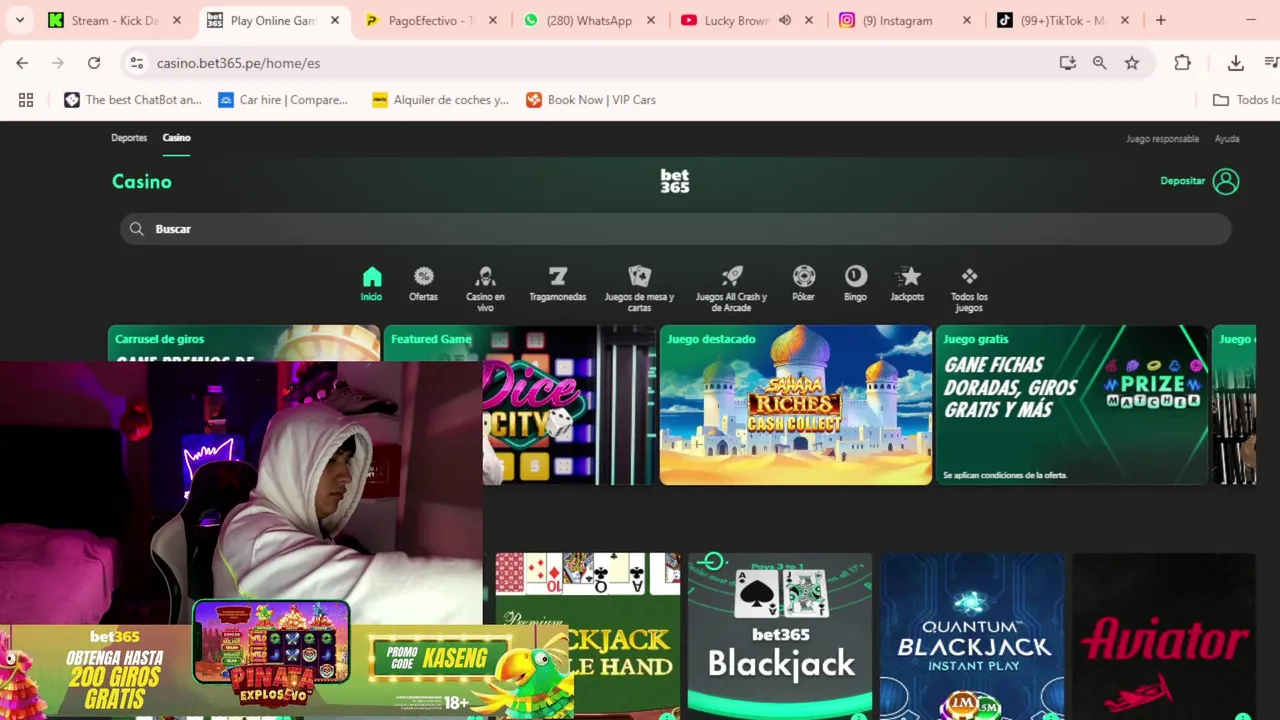Open The best ChatBot bookmark
The width and height of the screenshot is (1280, 720).
(x=133, y=100)
